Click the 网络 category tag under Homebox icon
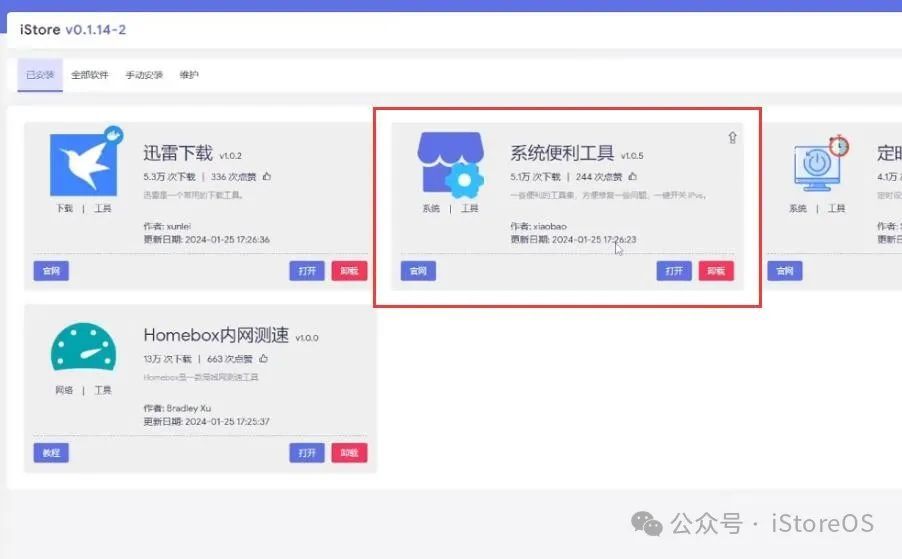 pos(64,390)
